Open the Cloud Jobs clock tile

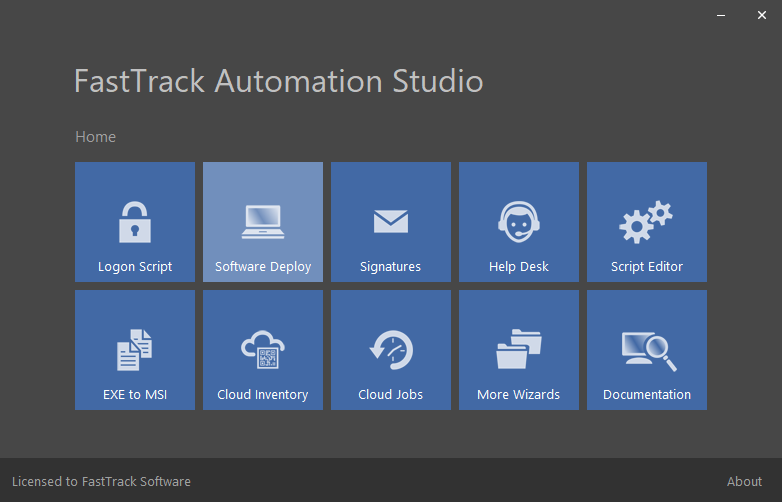[391, 350]
